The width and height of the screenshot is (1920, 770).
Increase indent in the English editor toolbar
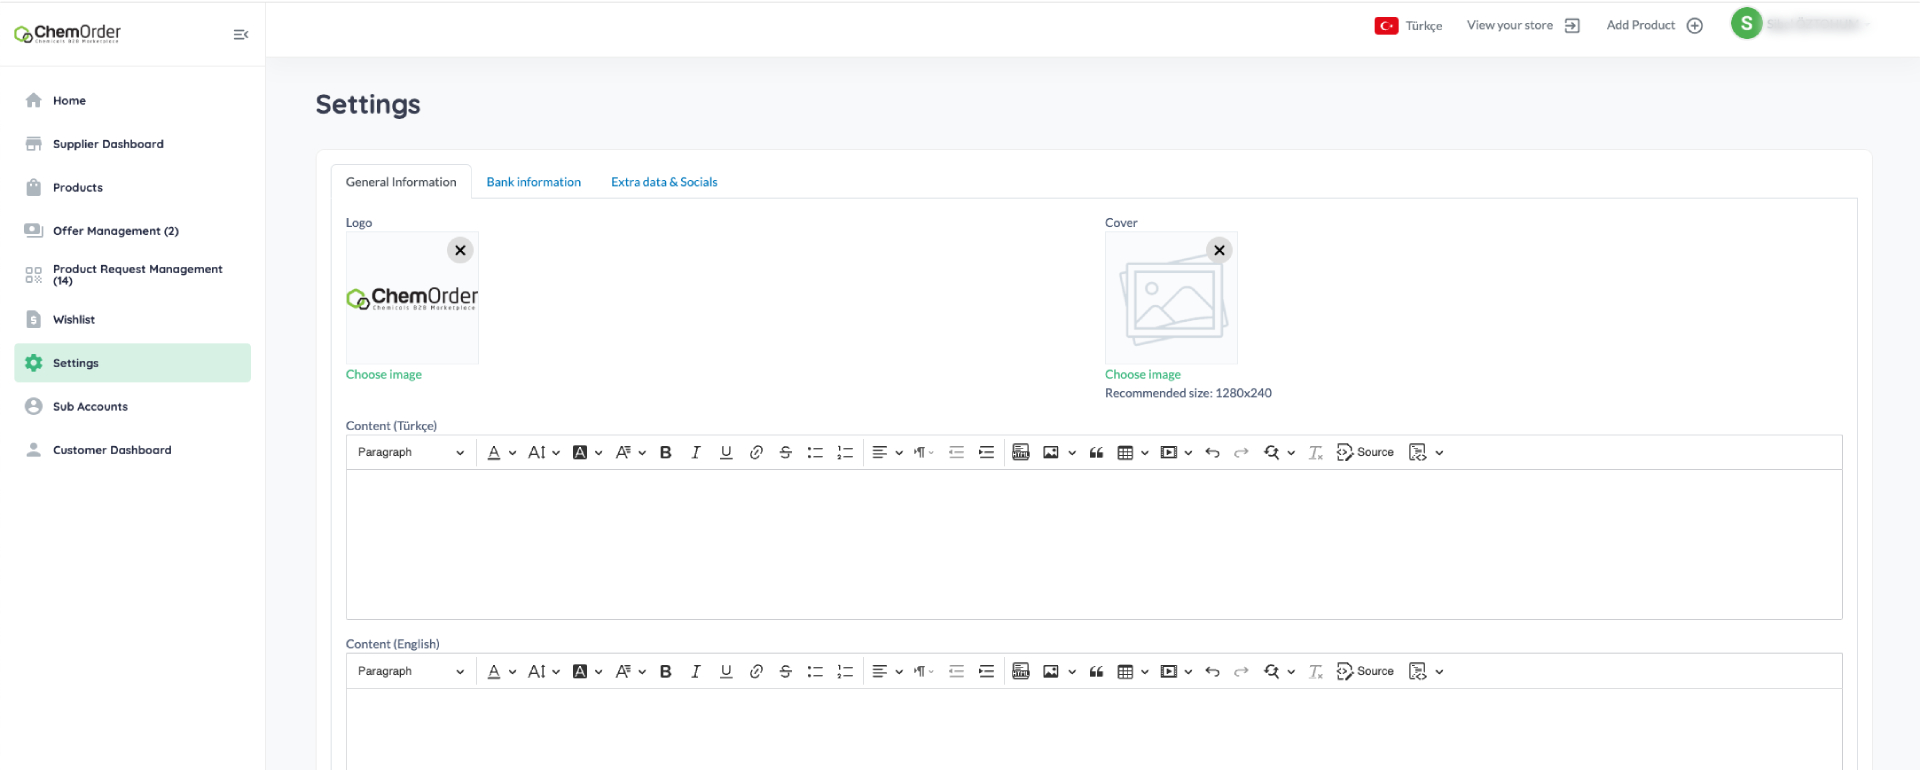click(986, 672)
